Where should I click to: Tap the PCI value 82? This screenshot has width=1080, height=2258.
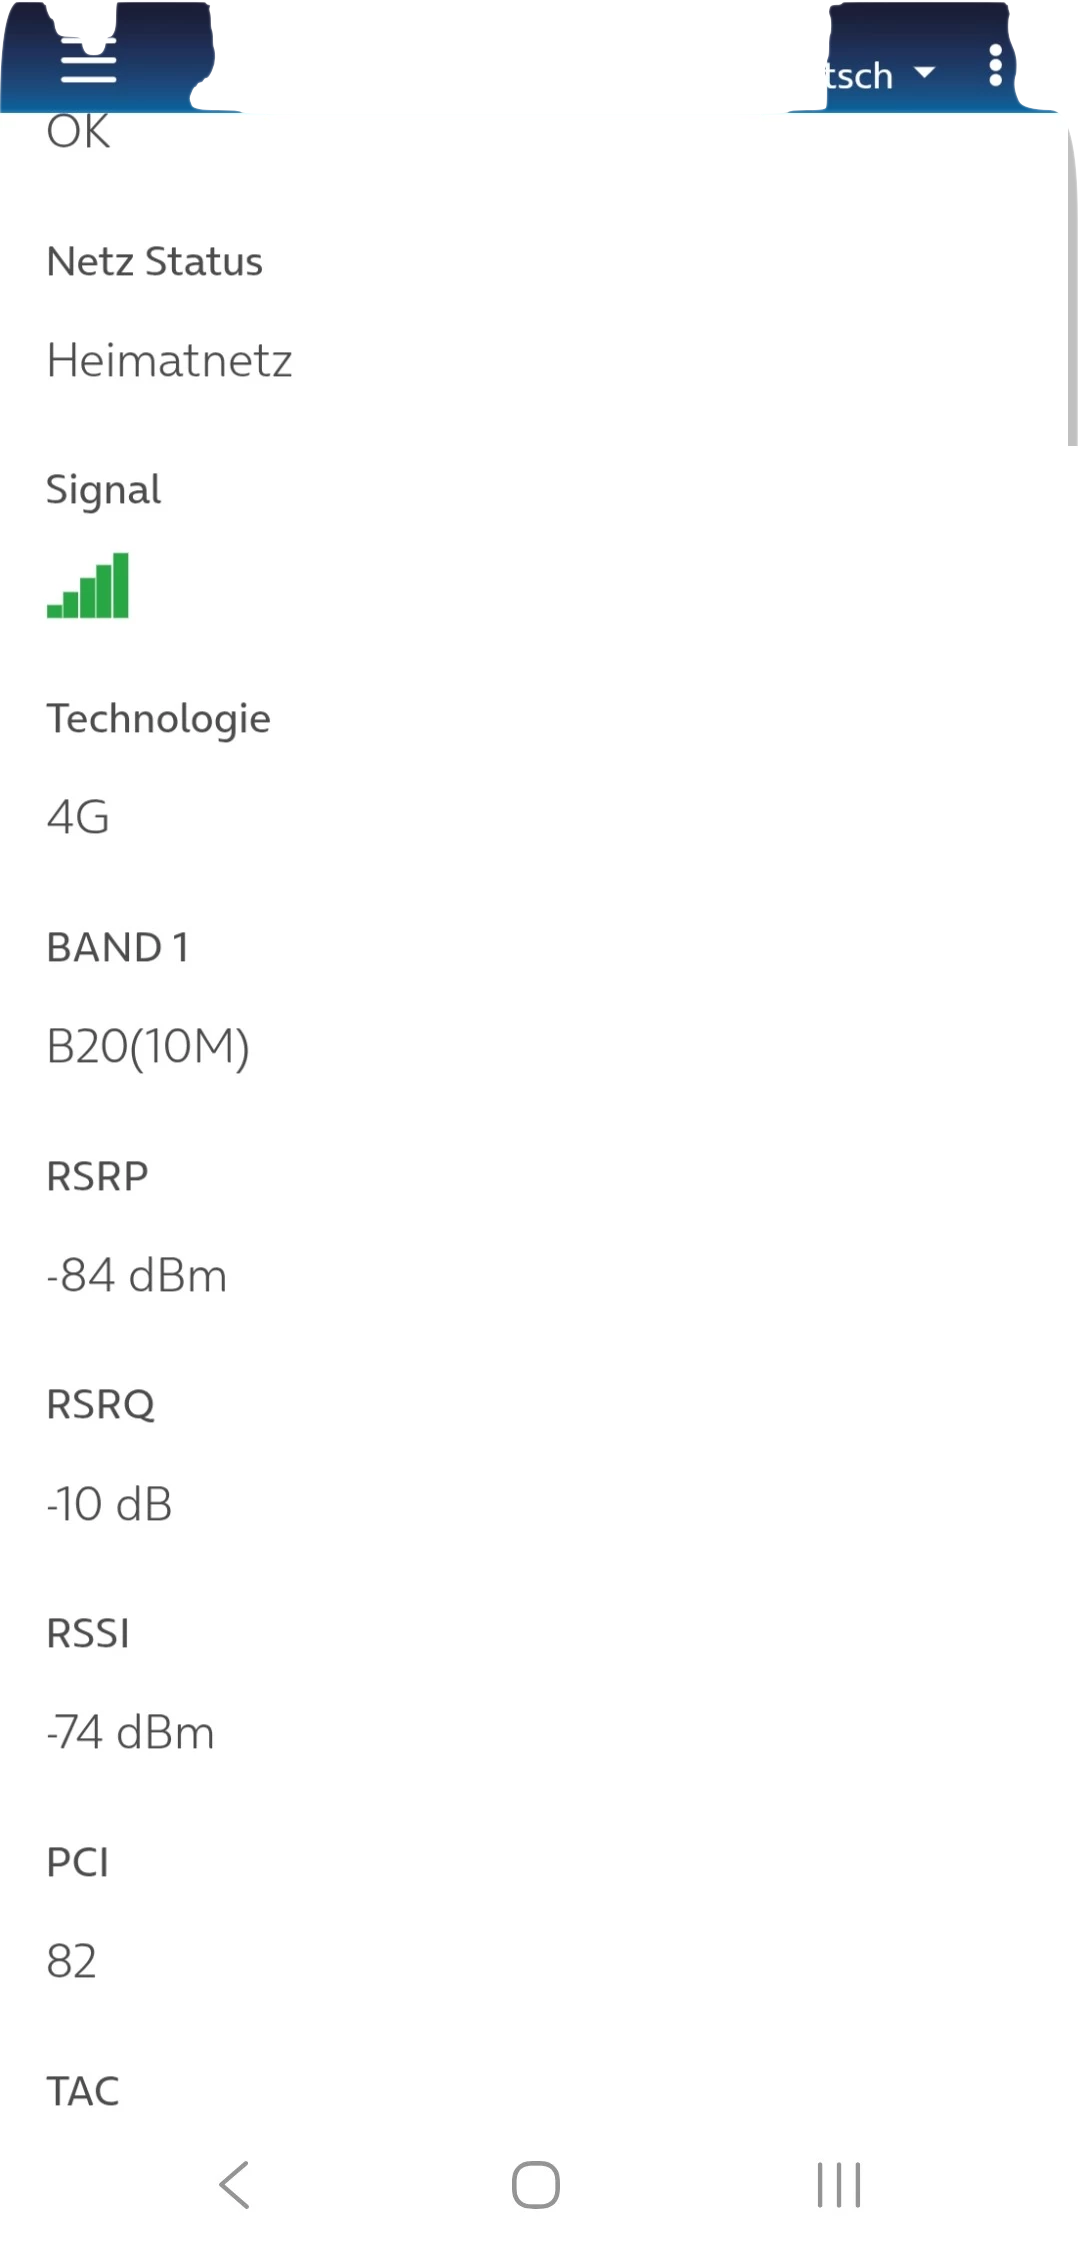coord(72,1962)
